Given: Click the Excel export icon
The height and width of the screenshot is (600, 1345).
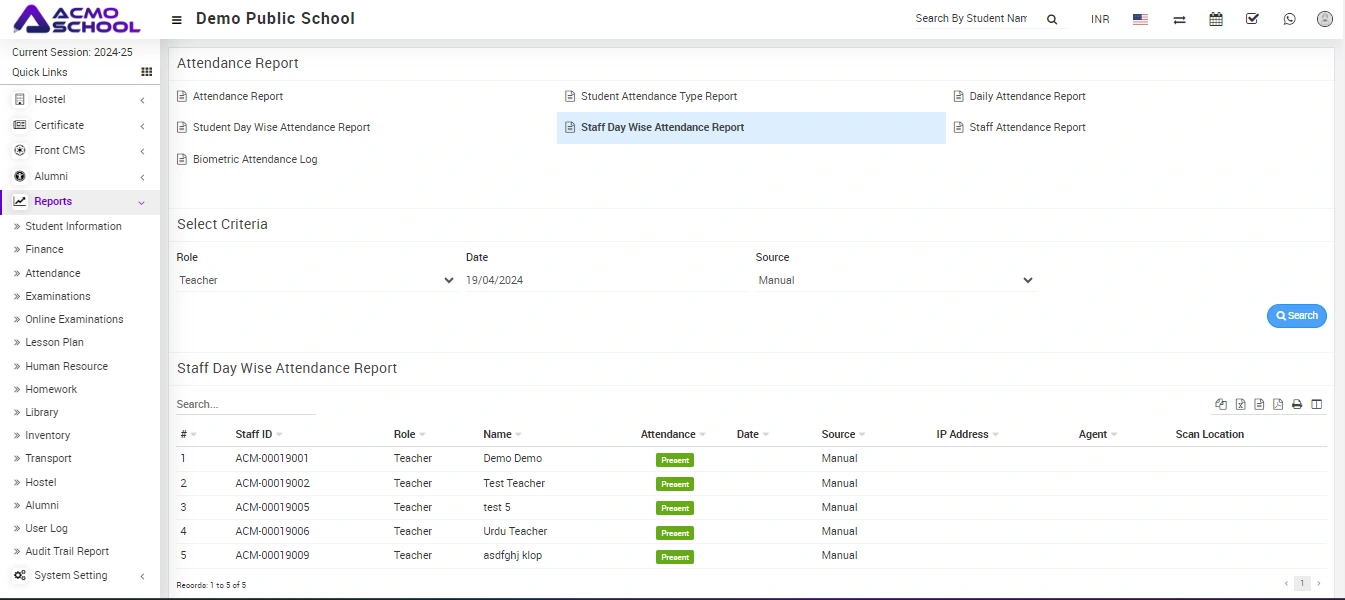Looking at the screenshot, I should pos(1240,405).
